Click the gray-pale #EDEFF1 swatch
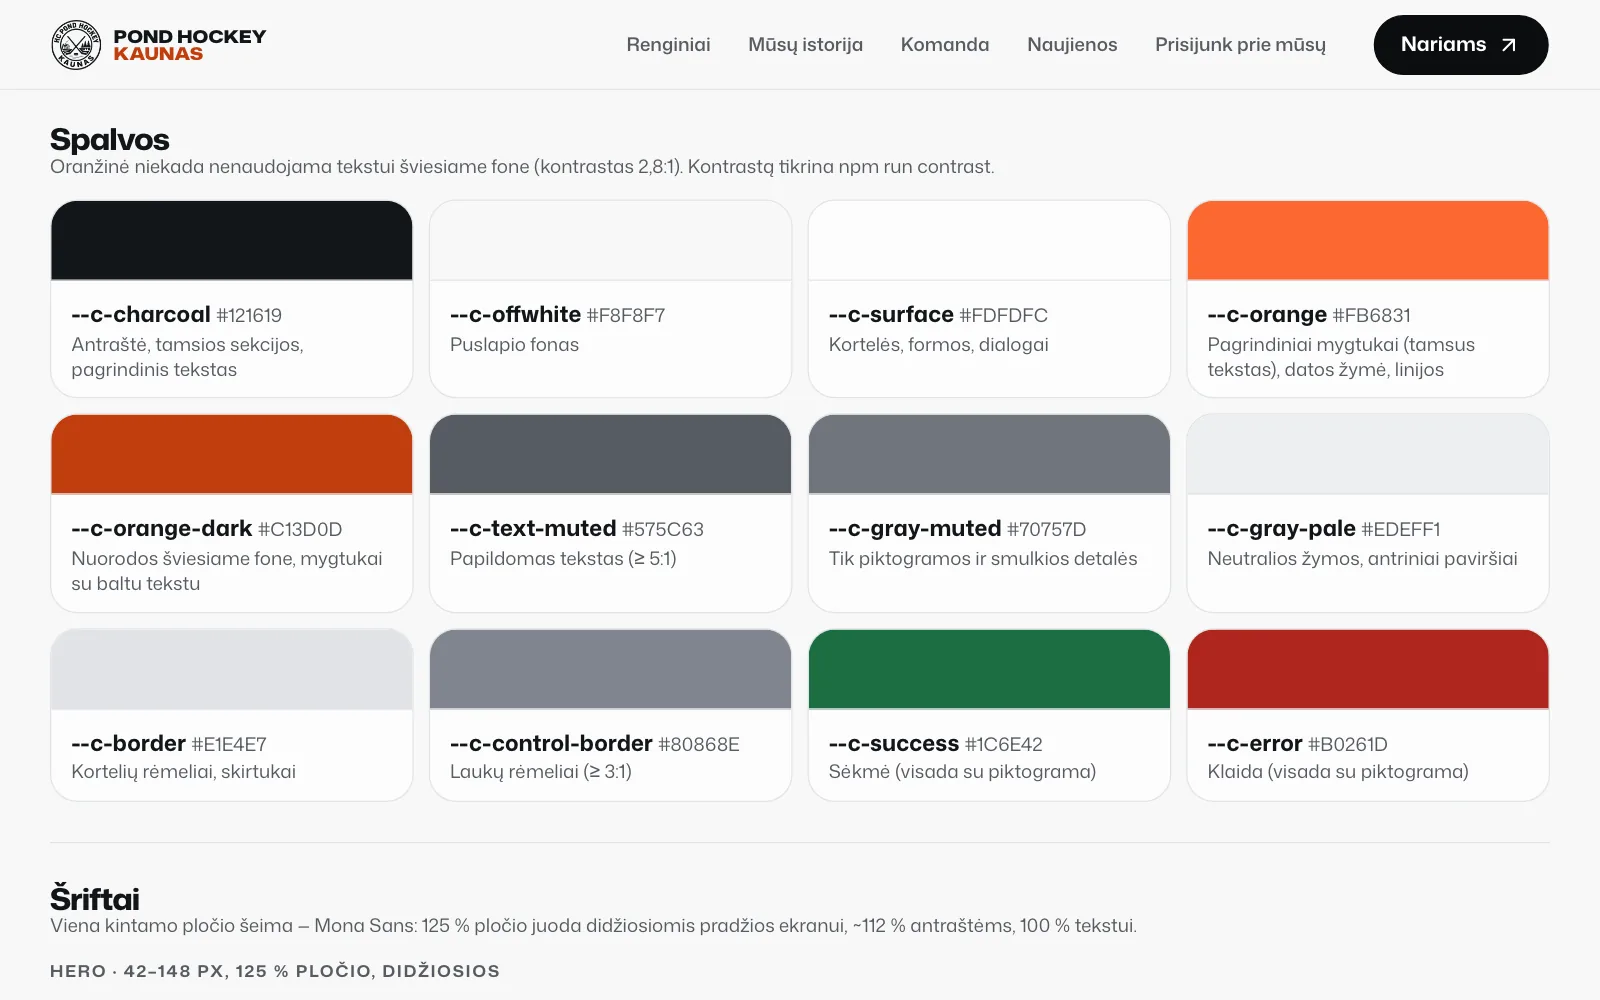 click(1368, 454)
